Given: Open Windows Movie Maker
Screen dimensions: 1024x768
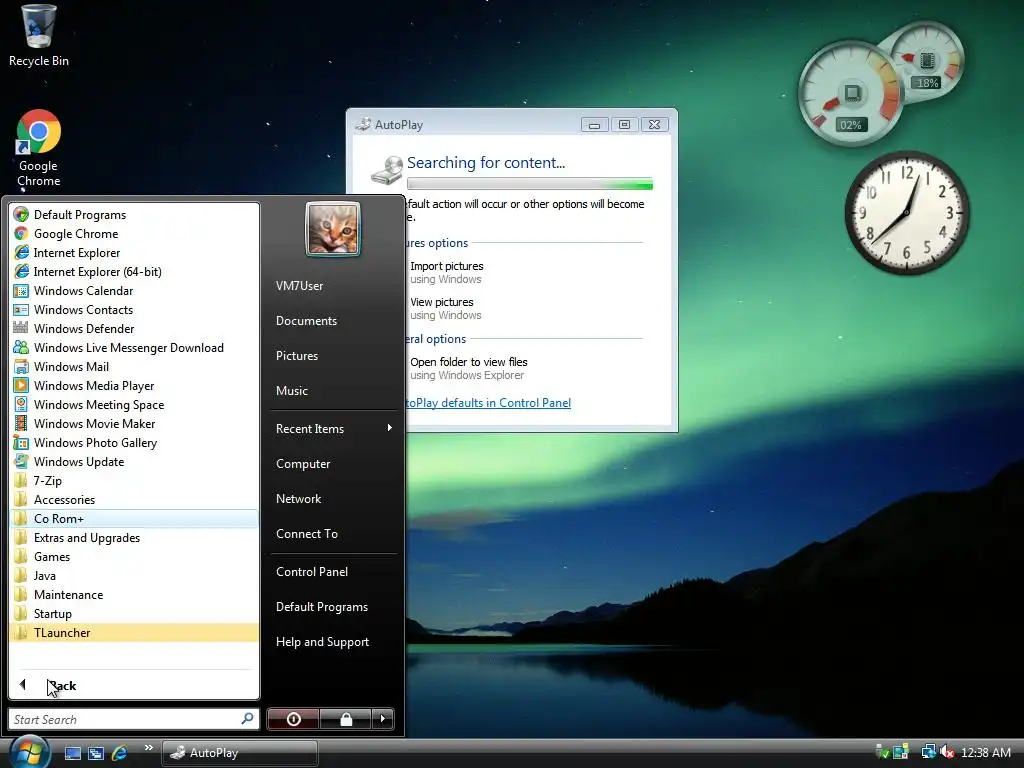Looking at the screenshot, I should coord(135,423).
